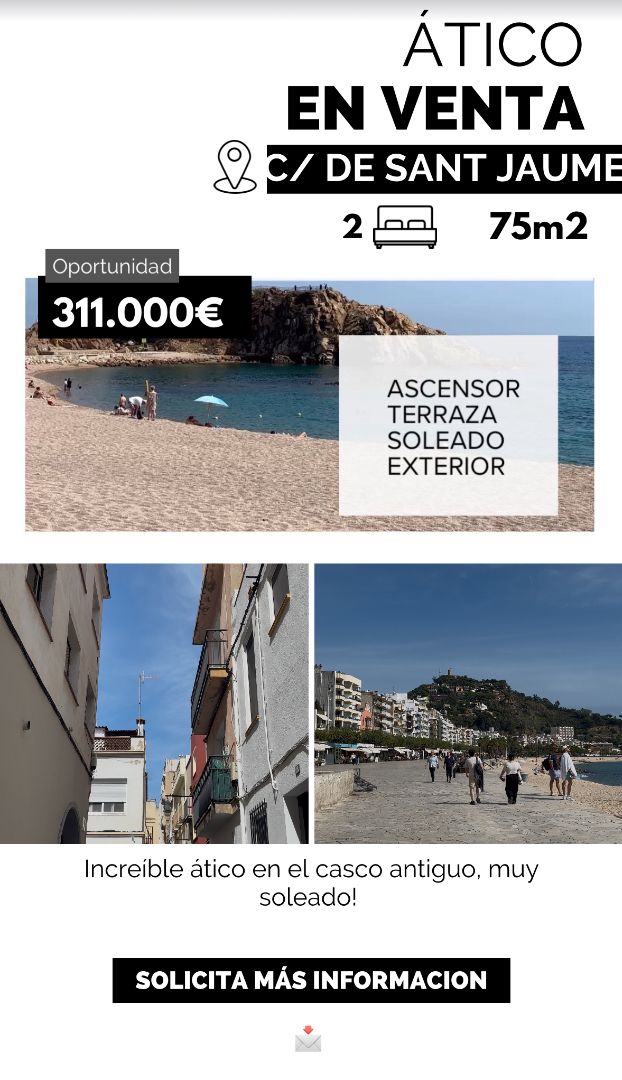Viewport: 622px width, 1080px height.
Task: Open the beach cove photo
Action: coord(309,405)
